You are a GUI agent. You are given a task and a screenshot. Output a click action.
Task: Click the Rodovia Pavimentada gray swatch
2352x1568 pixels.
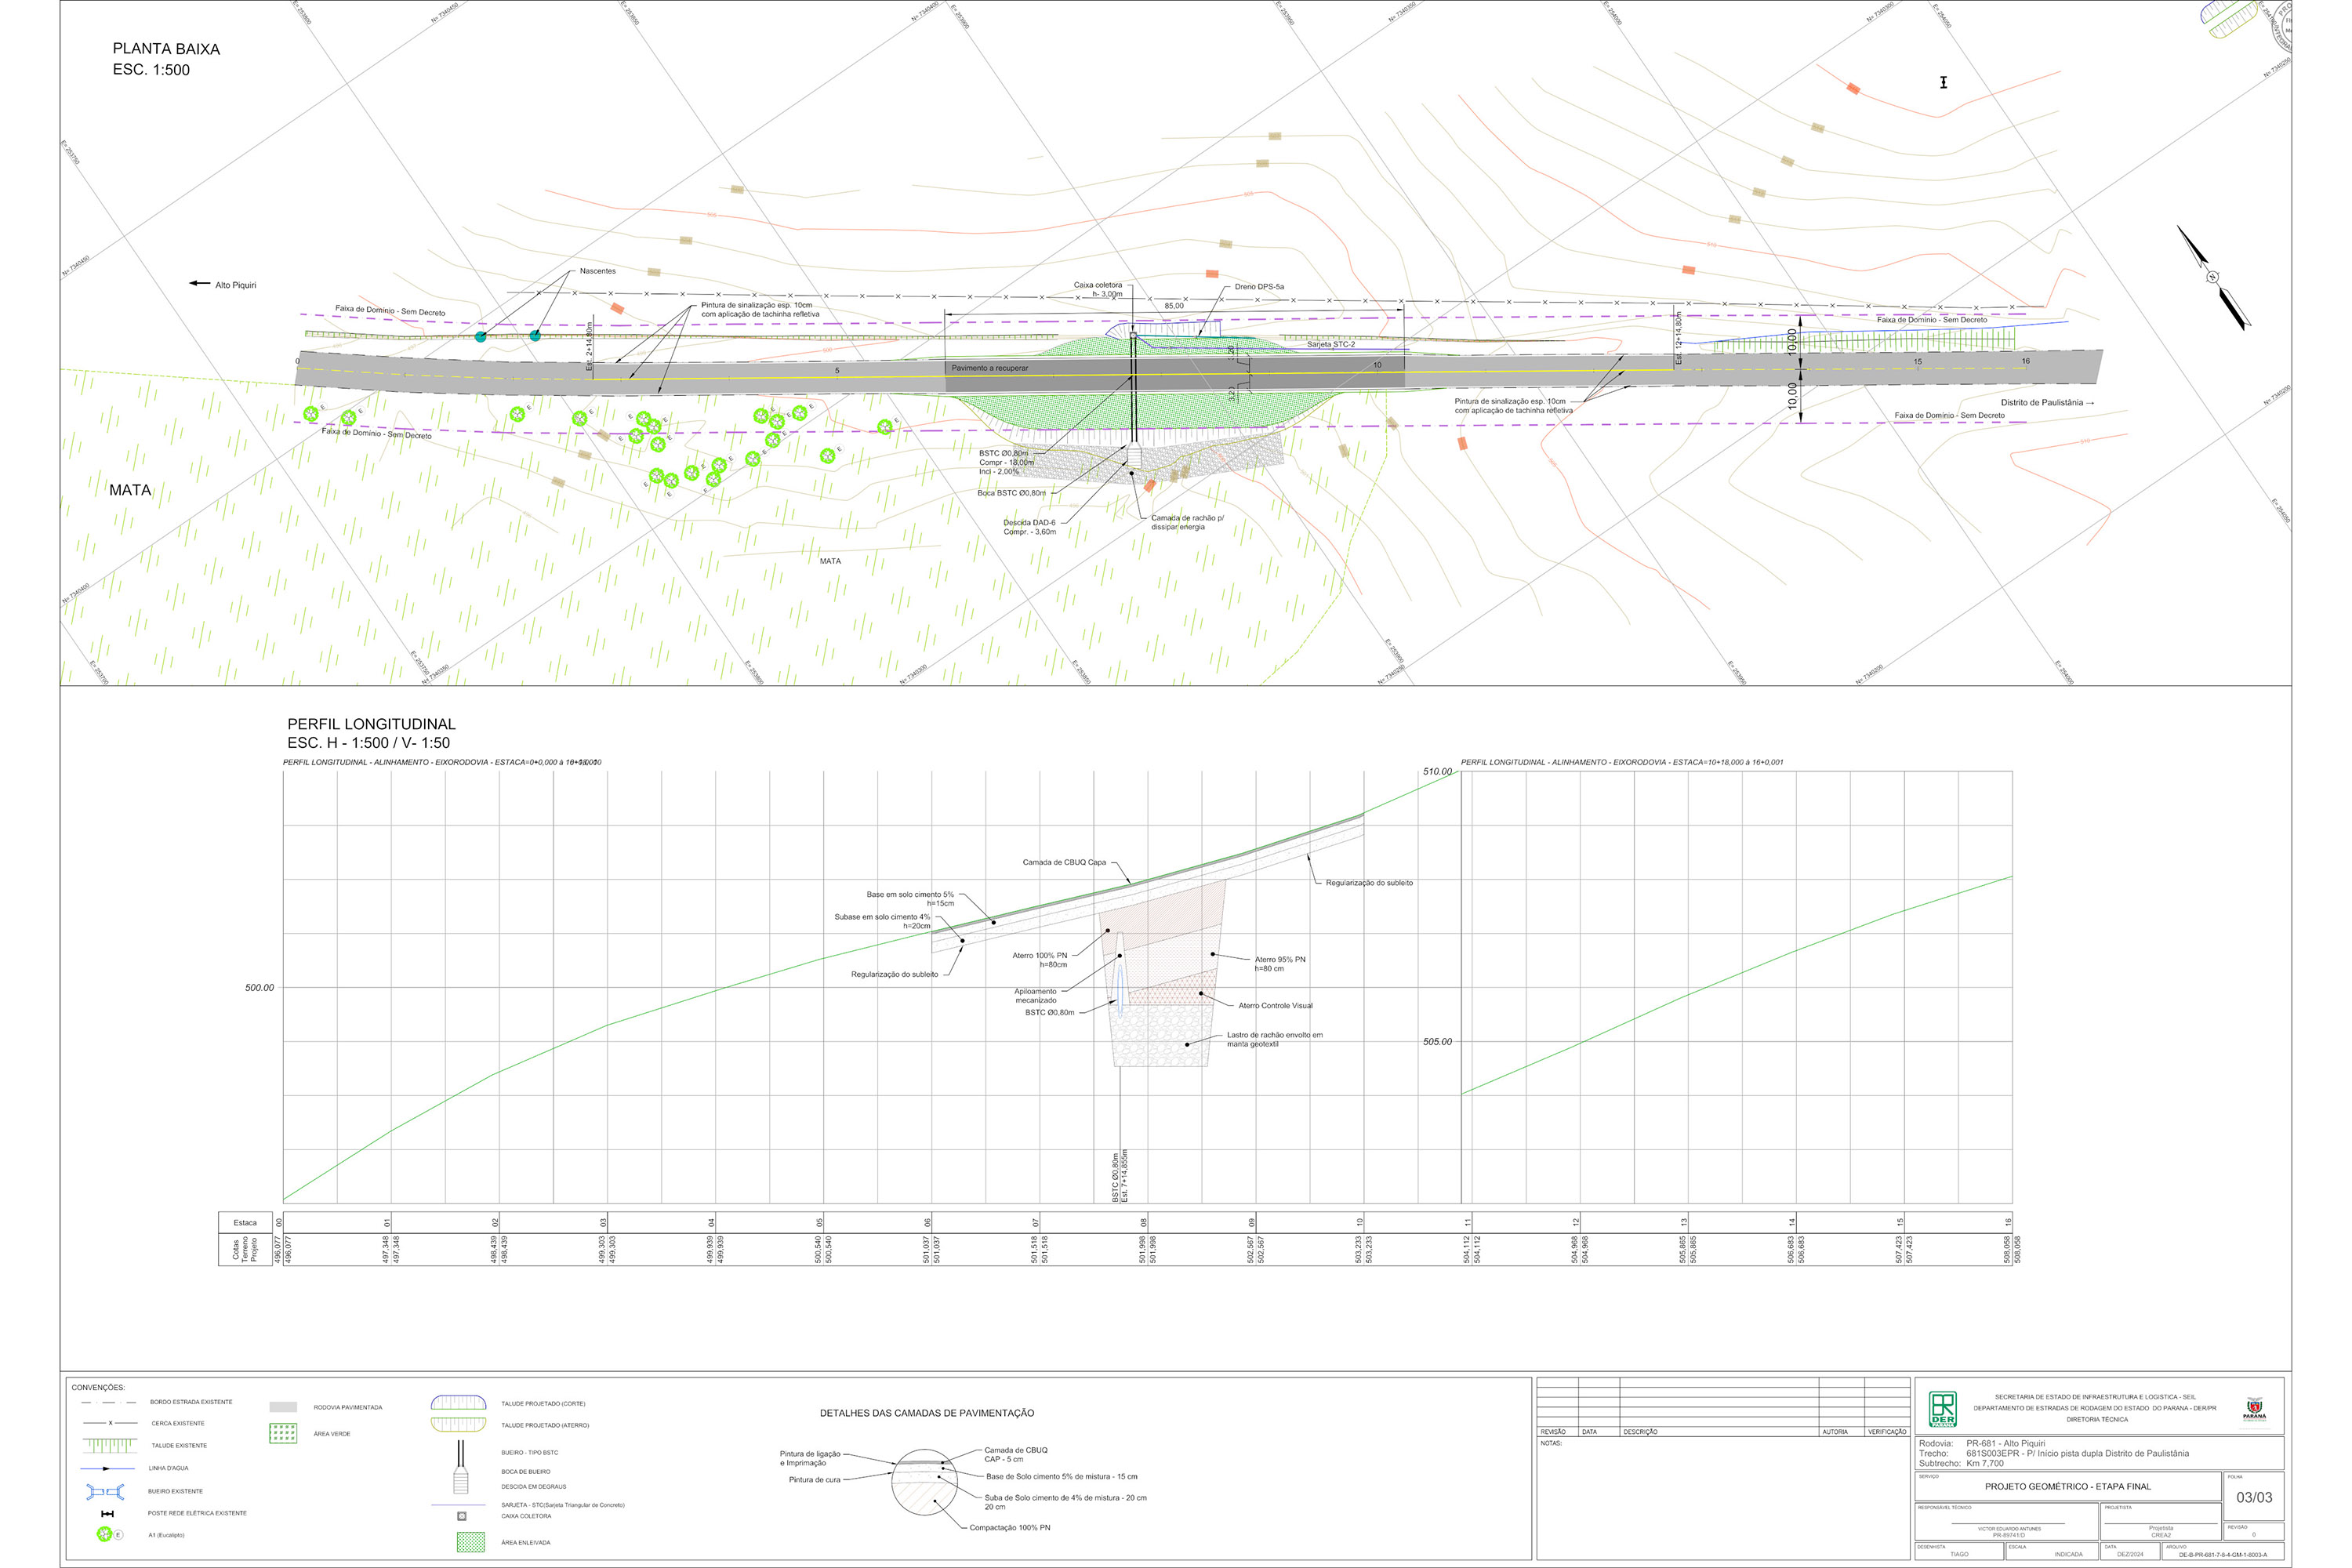tap(283, 1407)
